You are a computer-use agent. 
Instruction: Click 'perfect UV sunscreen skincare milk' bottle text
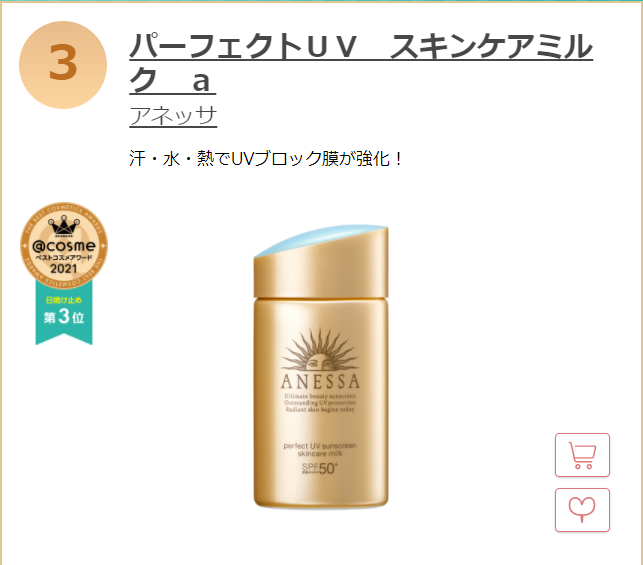click(x=320, y=449)
